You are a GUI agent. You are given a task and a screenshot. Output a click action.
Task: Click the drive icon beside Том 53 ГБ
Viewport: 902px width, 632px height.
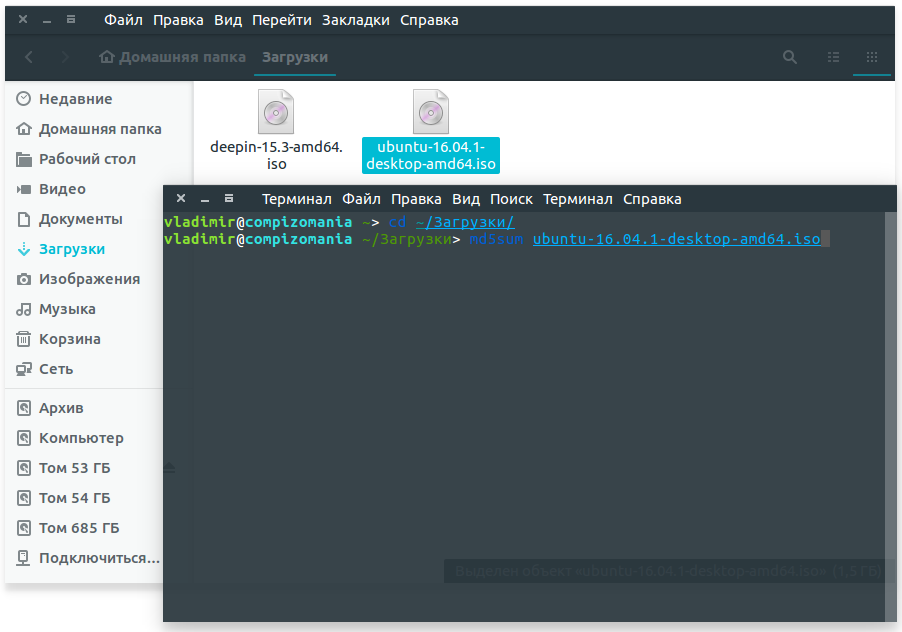coord(24,468)
